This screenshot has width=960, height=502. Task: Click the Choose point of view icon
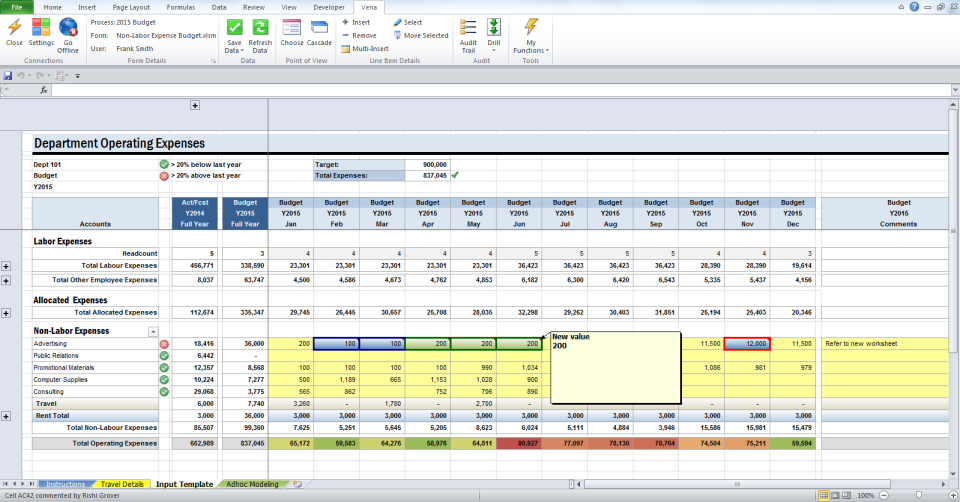[x=291, y=28]
